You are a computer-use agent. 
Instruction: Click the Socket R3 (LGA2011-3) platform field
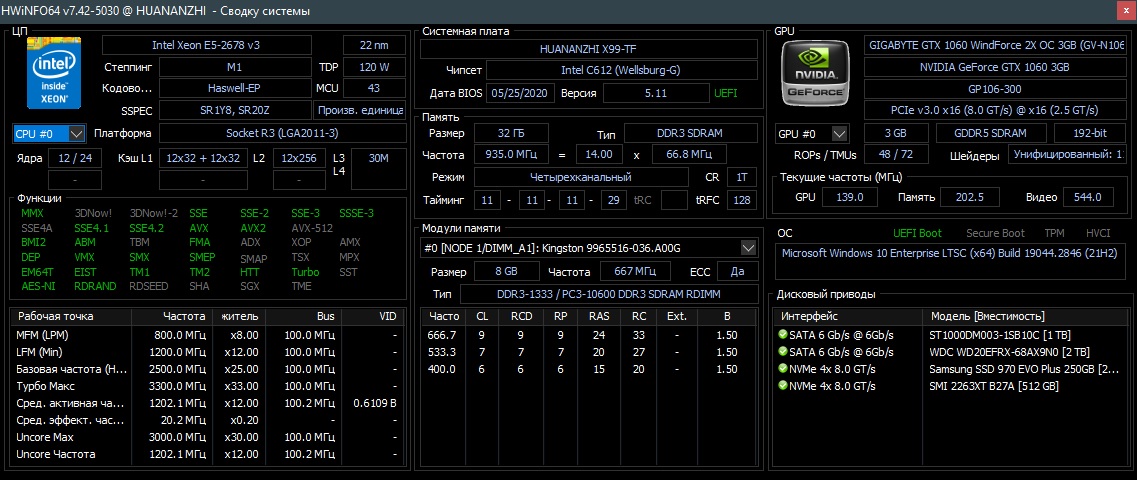pos(282,133)
